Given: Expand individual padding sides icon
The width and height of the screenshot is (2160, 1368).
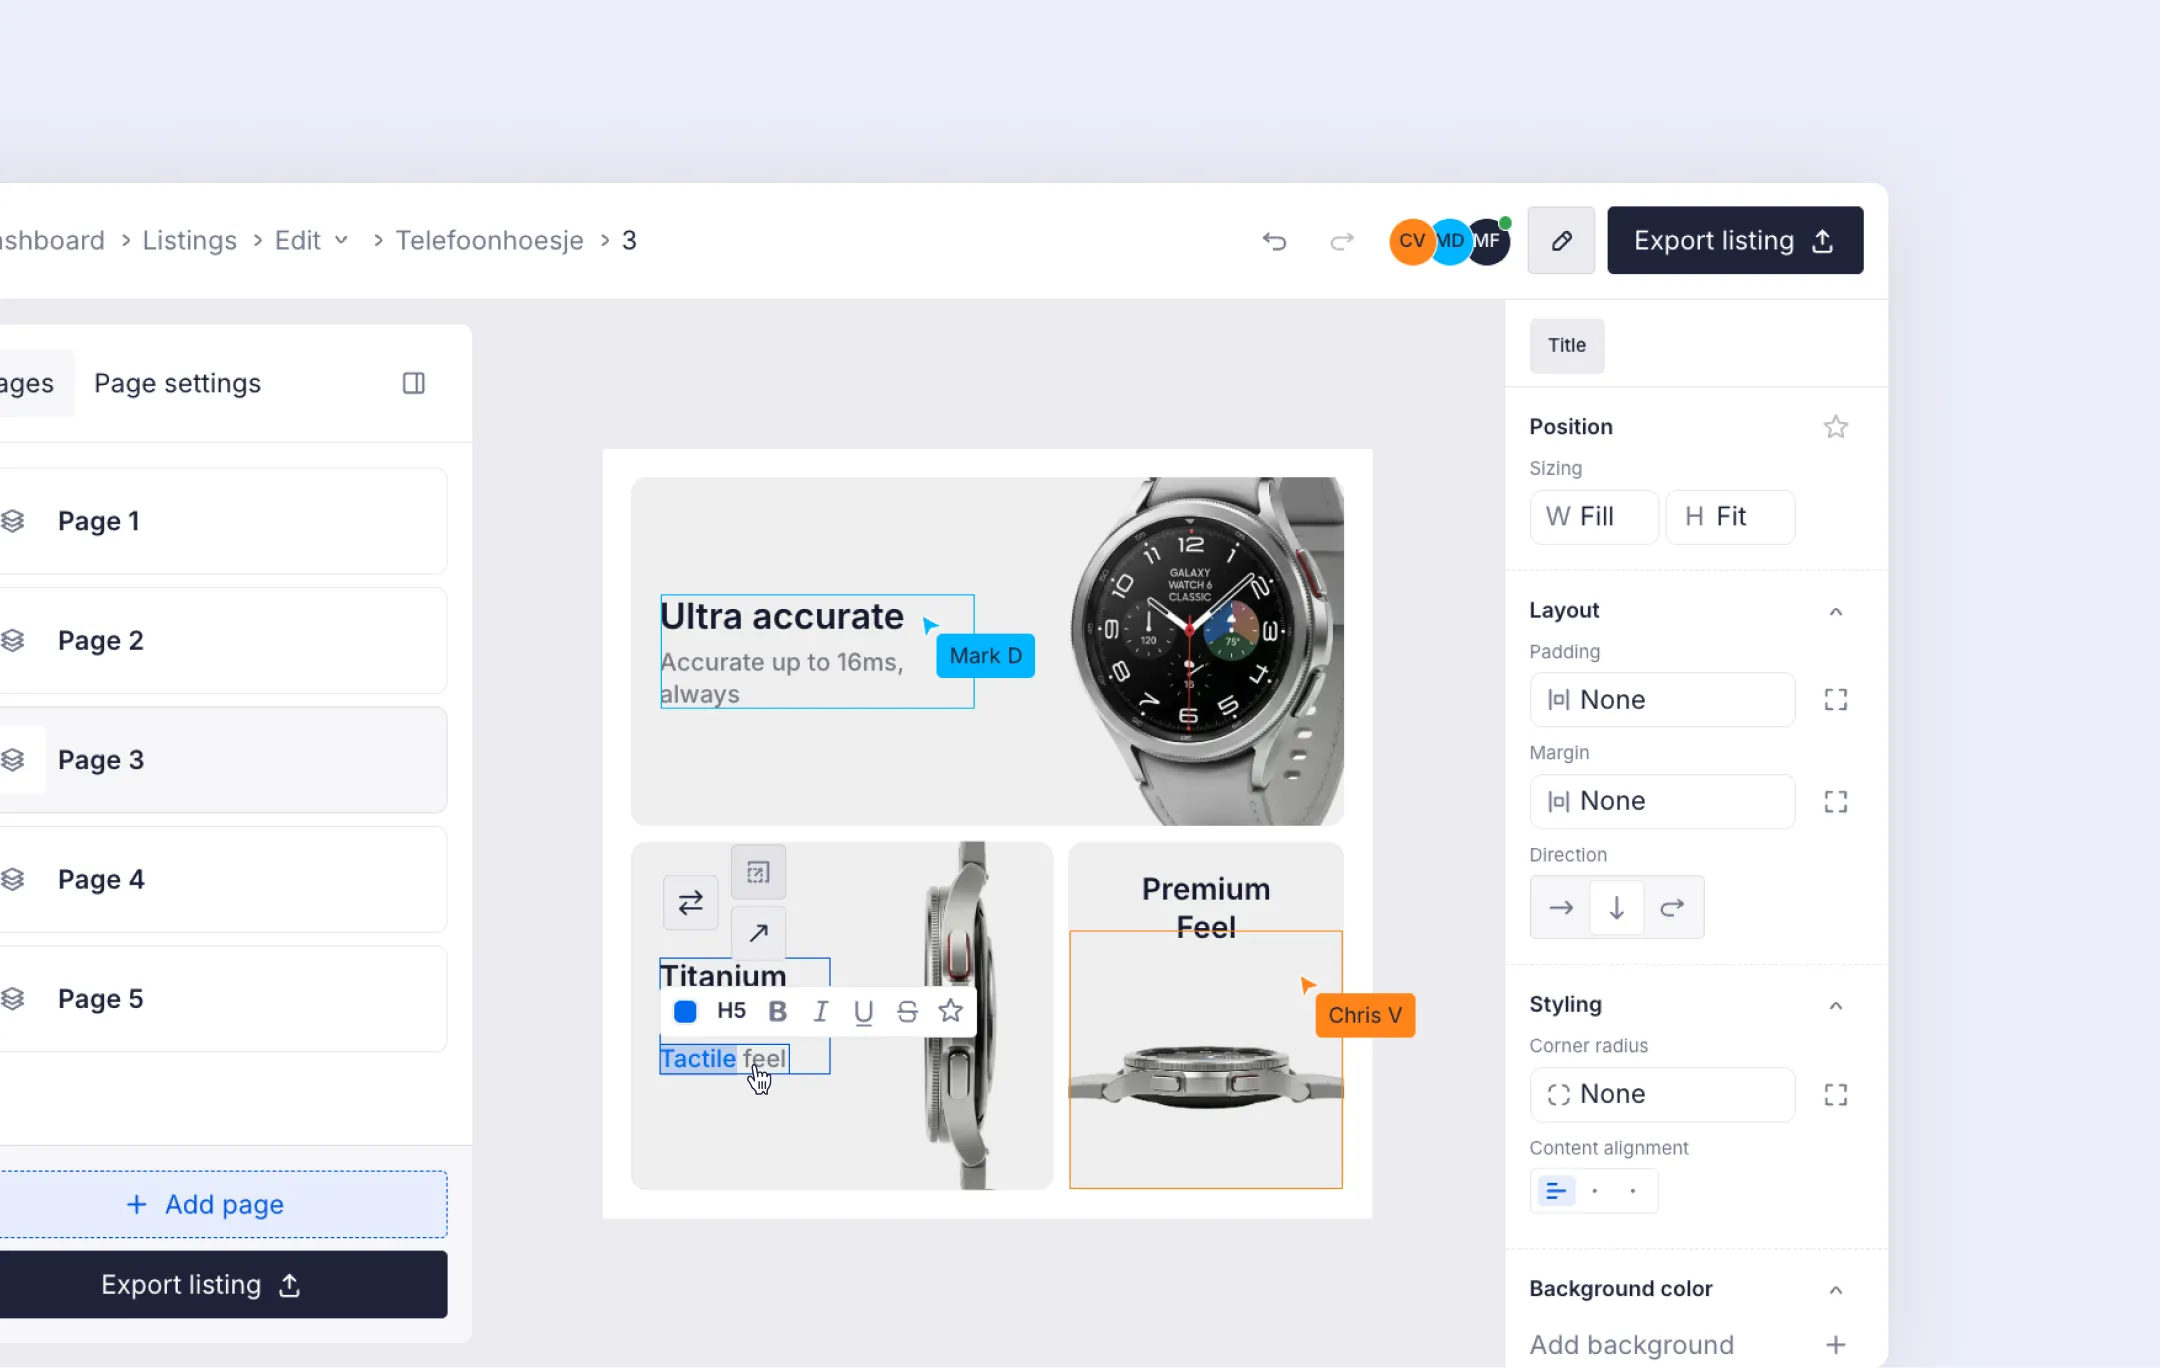Looking at the screenshot, I should coord(1836,700).
